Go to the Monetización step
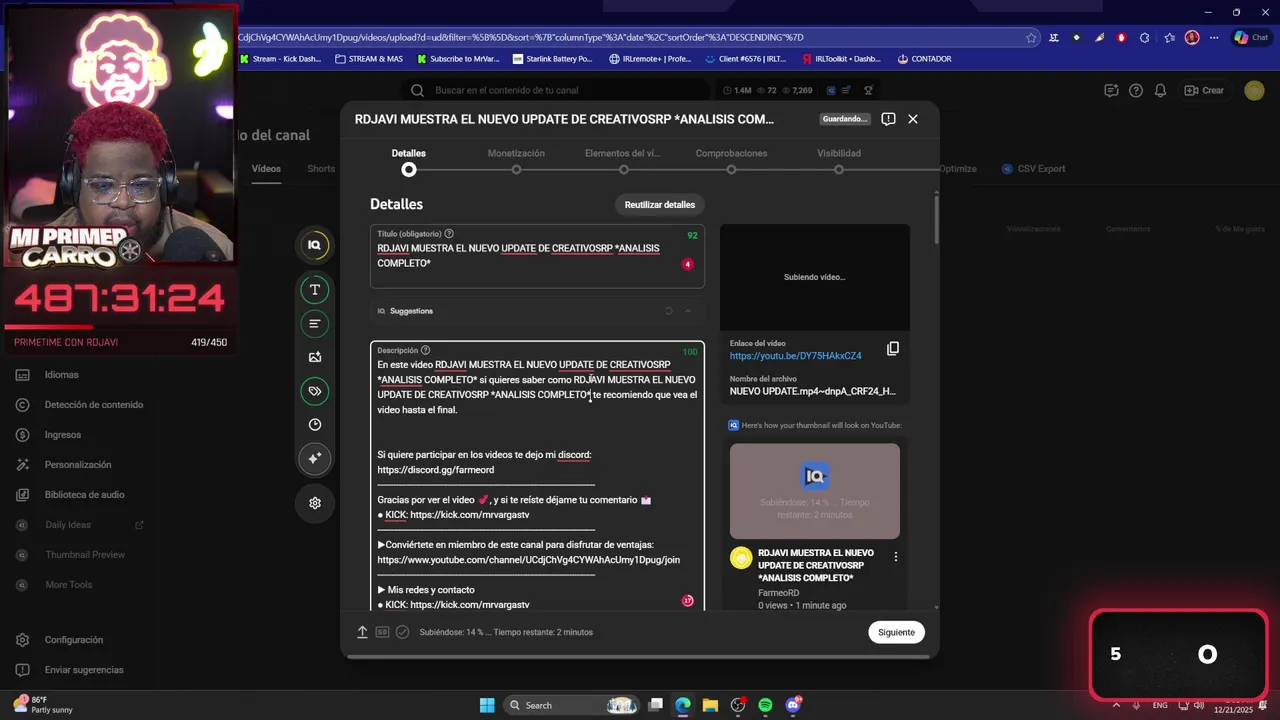The height and width of the screenshot is (720, 1280). [x=516, y=160]
